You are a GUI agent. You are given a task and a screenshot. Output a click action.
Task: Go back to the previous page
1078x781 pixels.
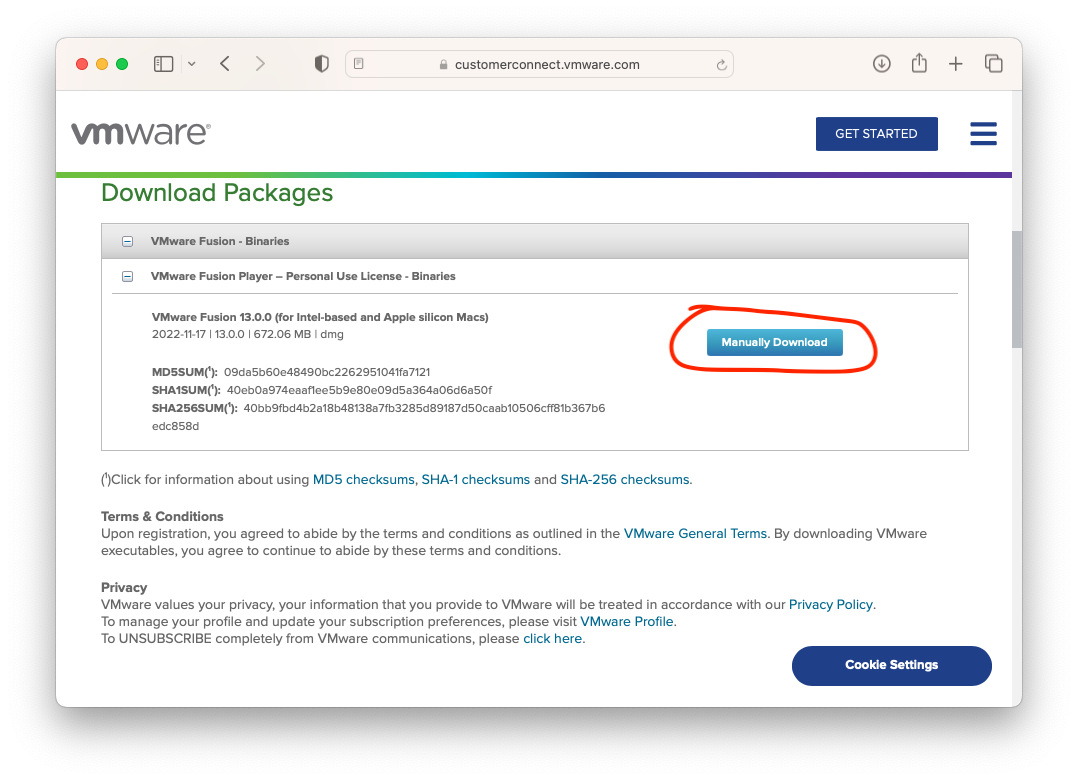(x=224, y=63)
